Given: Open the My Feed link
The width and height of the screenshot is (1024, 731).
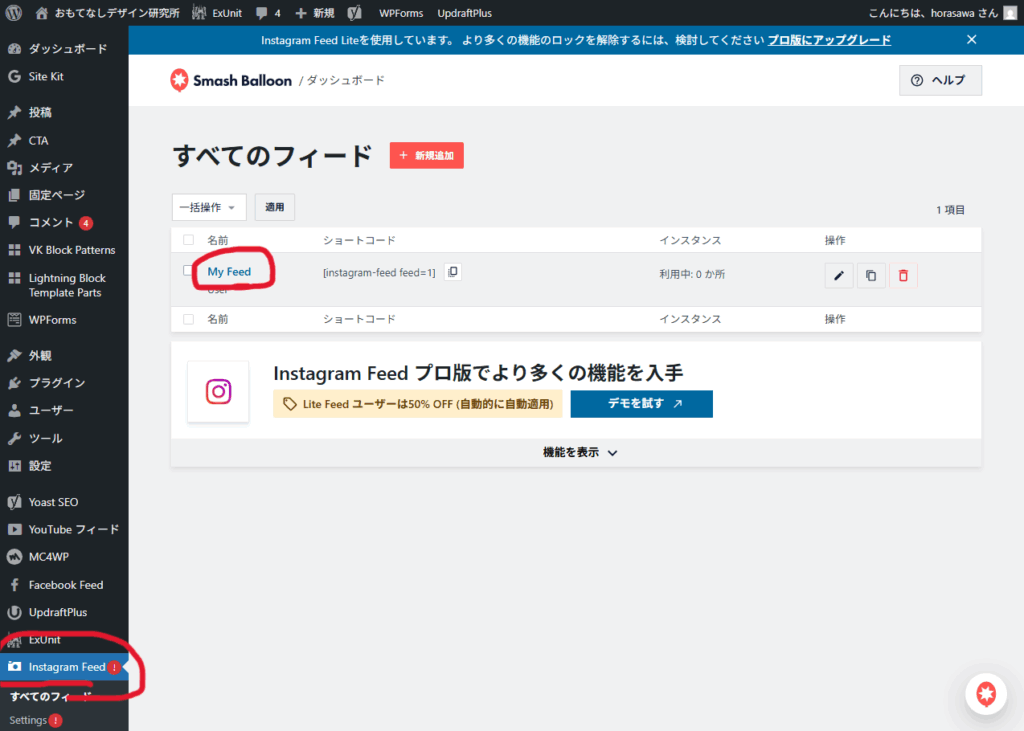Looking at the screenshot, I should pyautogui.click(x=229, y=272).
